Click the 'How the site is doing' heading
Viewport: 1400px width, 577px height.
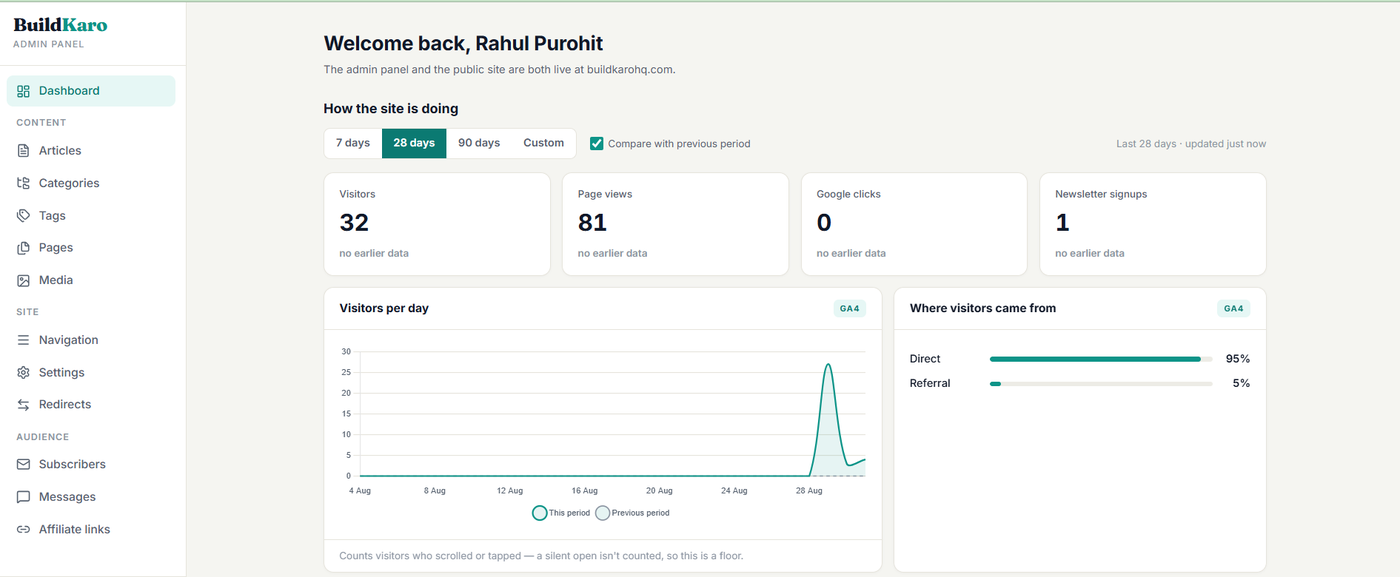coord(391,109)
